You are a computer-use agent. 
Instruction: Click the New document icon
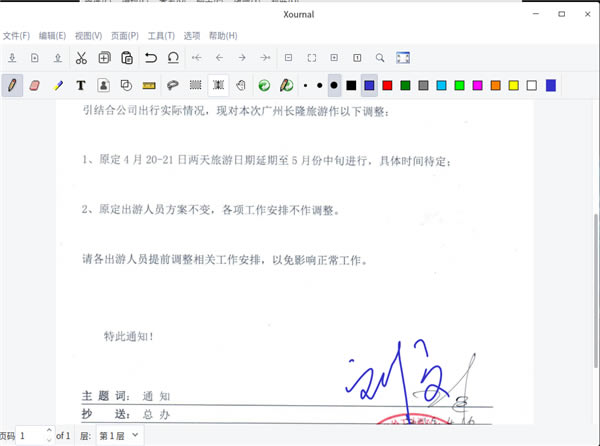35,58
